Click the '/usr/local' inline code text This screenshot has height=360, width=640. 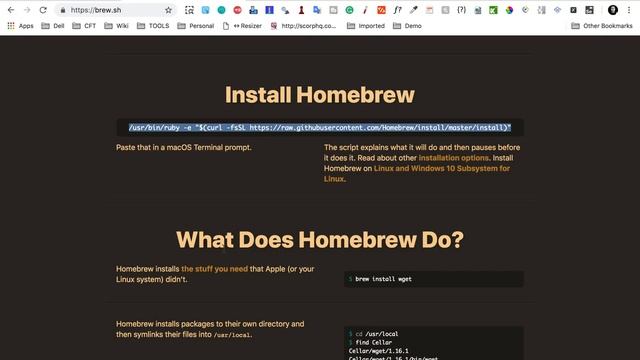point(232,335)
